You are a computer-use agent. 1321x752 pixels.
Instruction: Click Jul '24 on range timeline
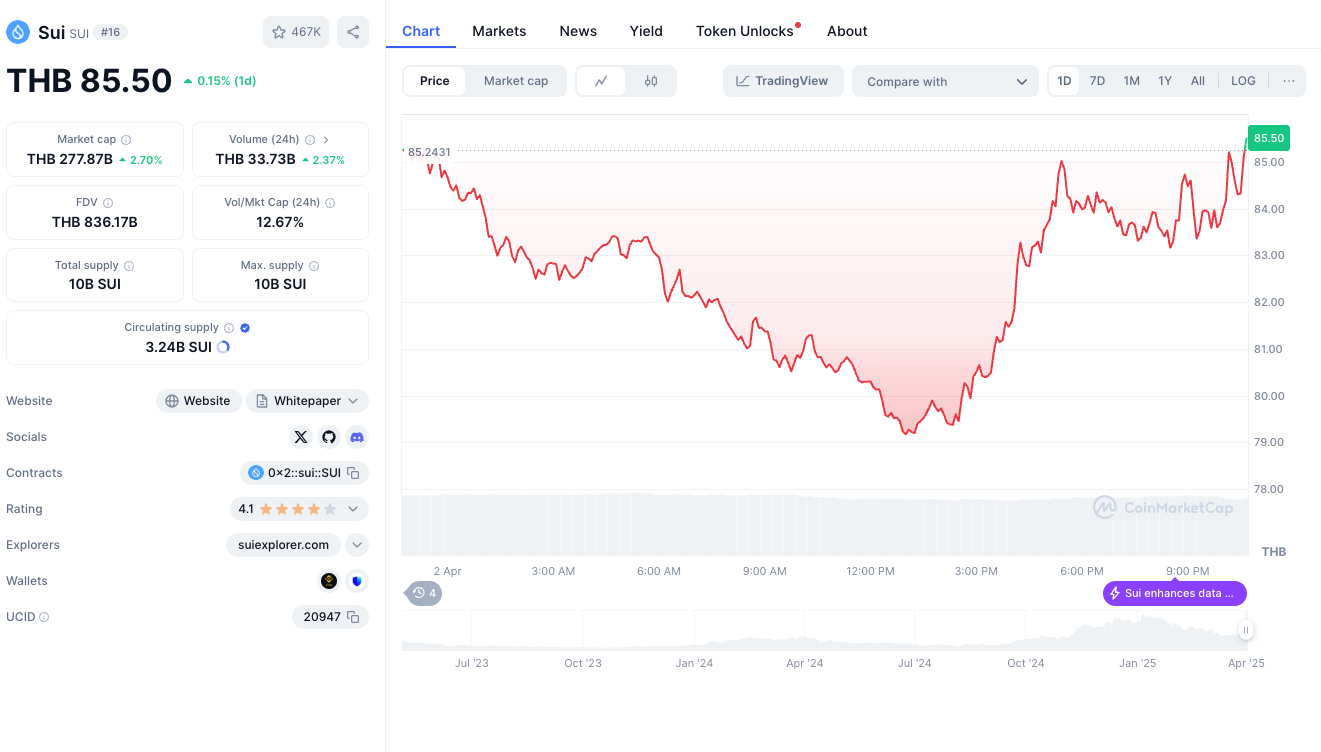click(914, 663)
